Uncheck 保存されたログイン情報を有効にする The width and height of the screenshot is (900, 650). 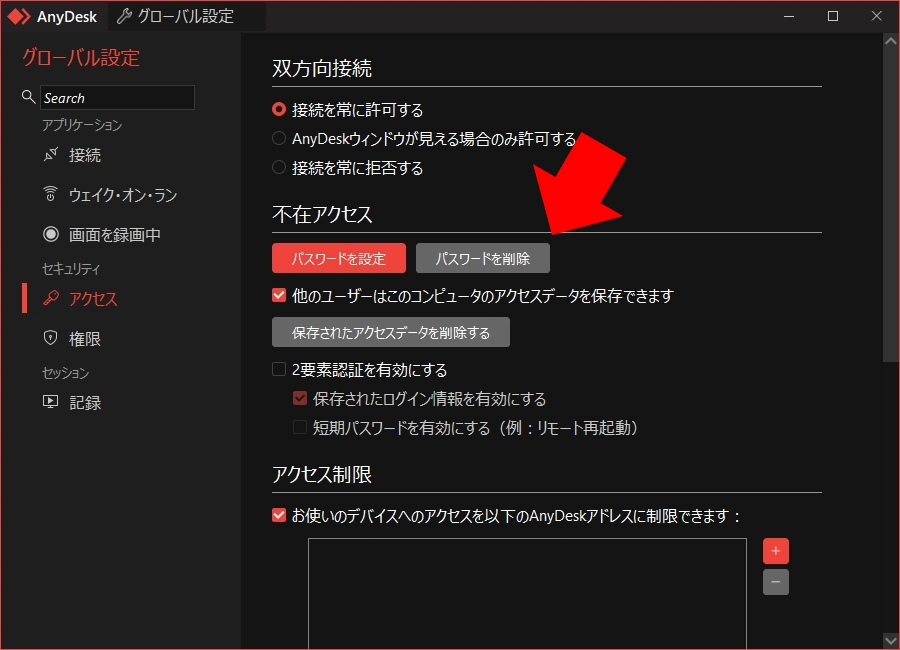coord(299,398)
